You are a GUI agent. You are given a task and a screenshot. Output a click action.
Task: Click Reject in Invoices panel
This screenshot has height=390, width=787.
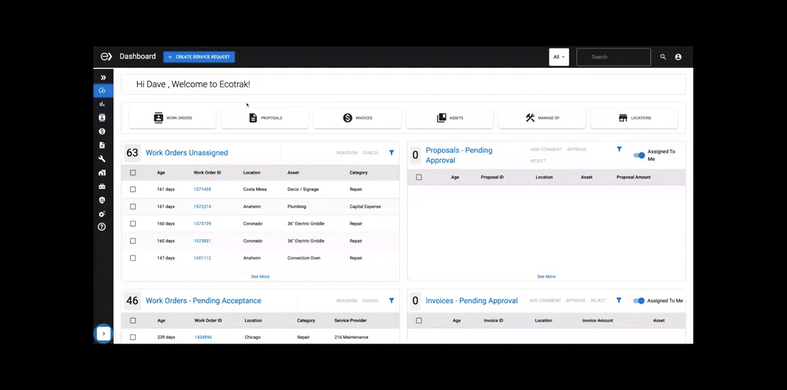(598, 300)
